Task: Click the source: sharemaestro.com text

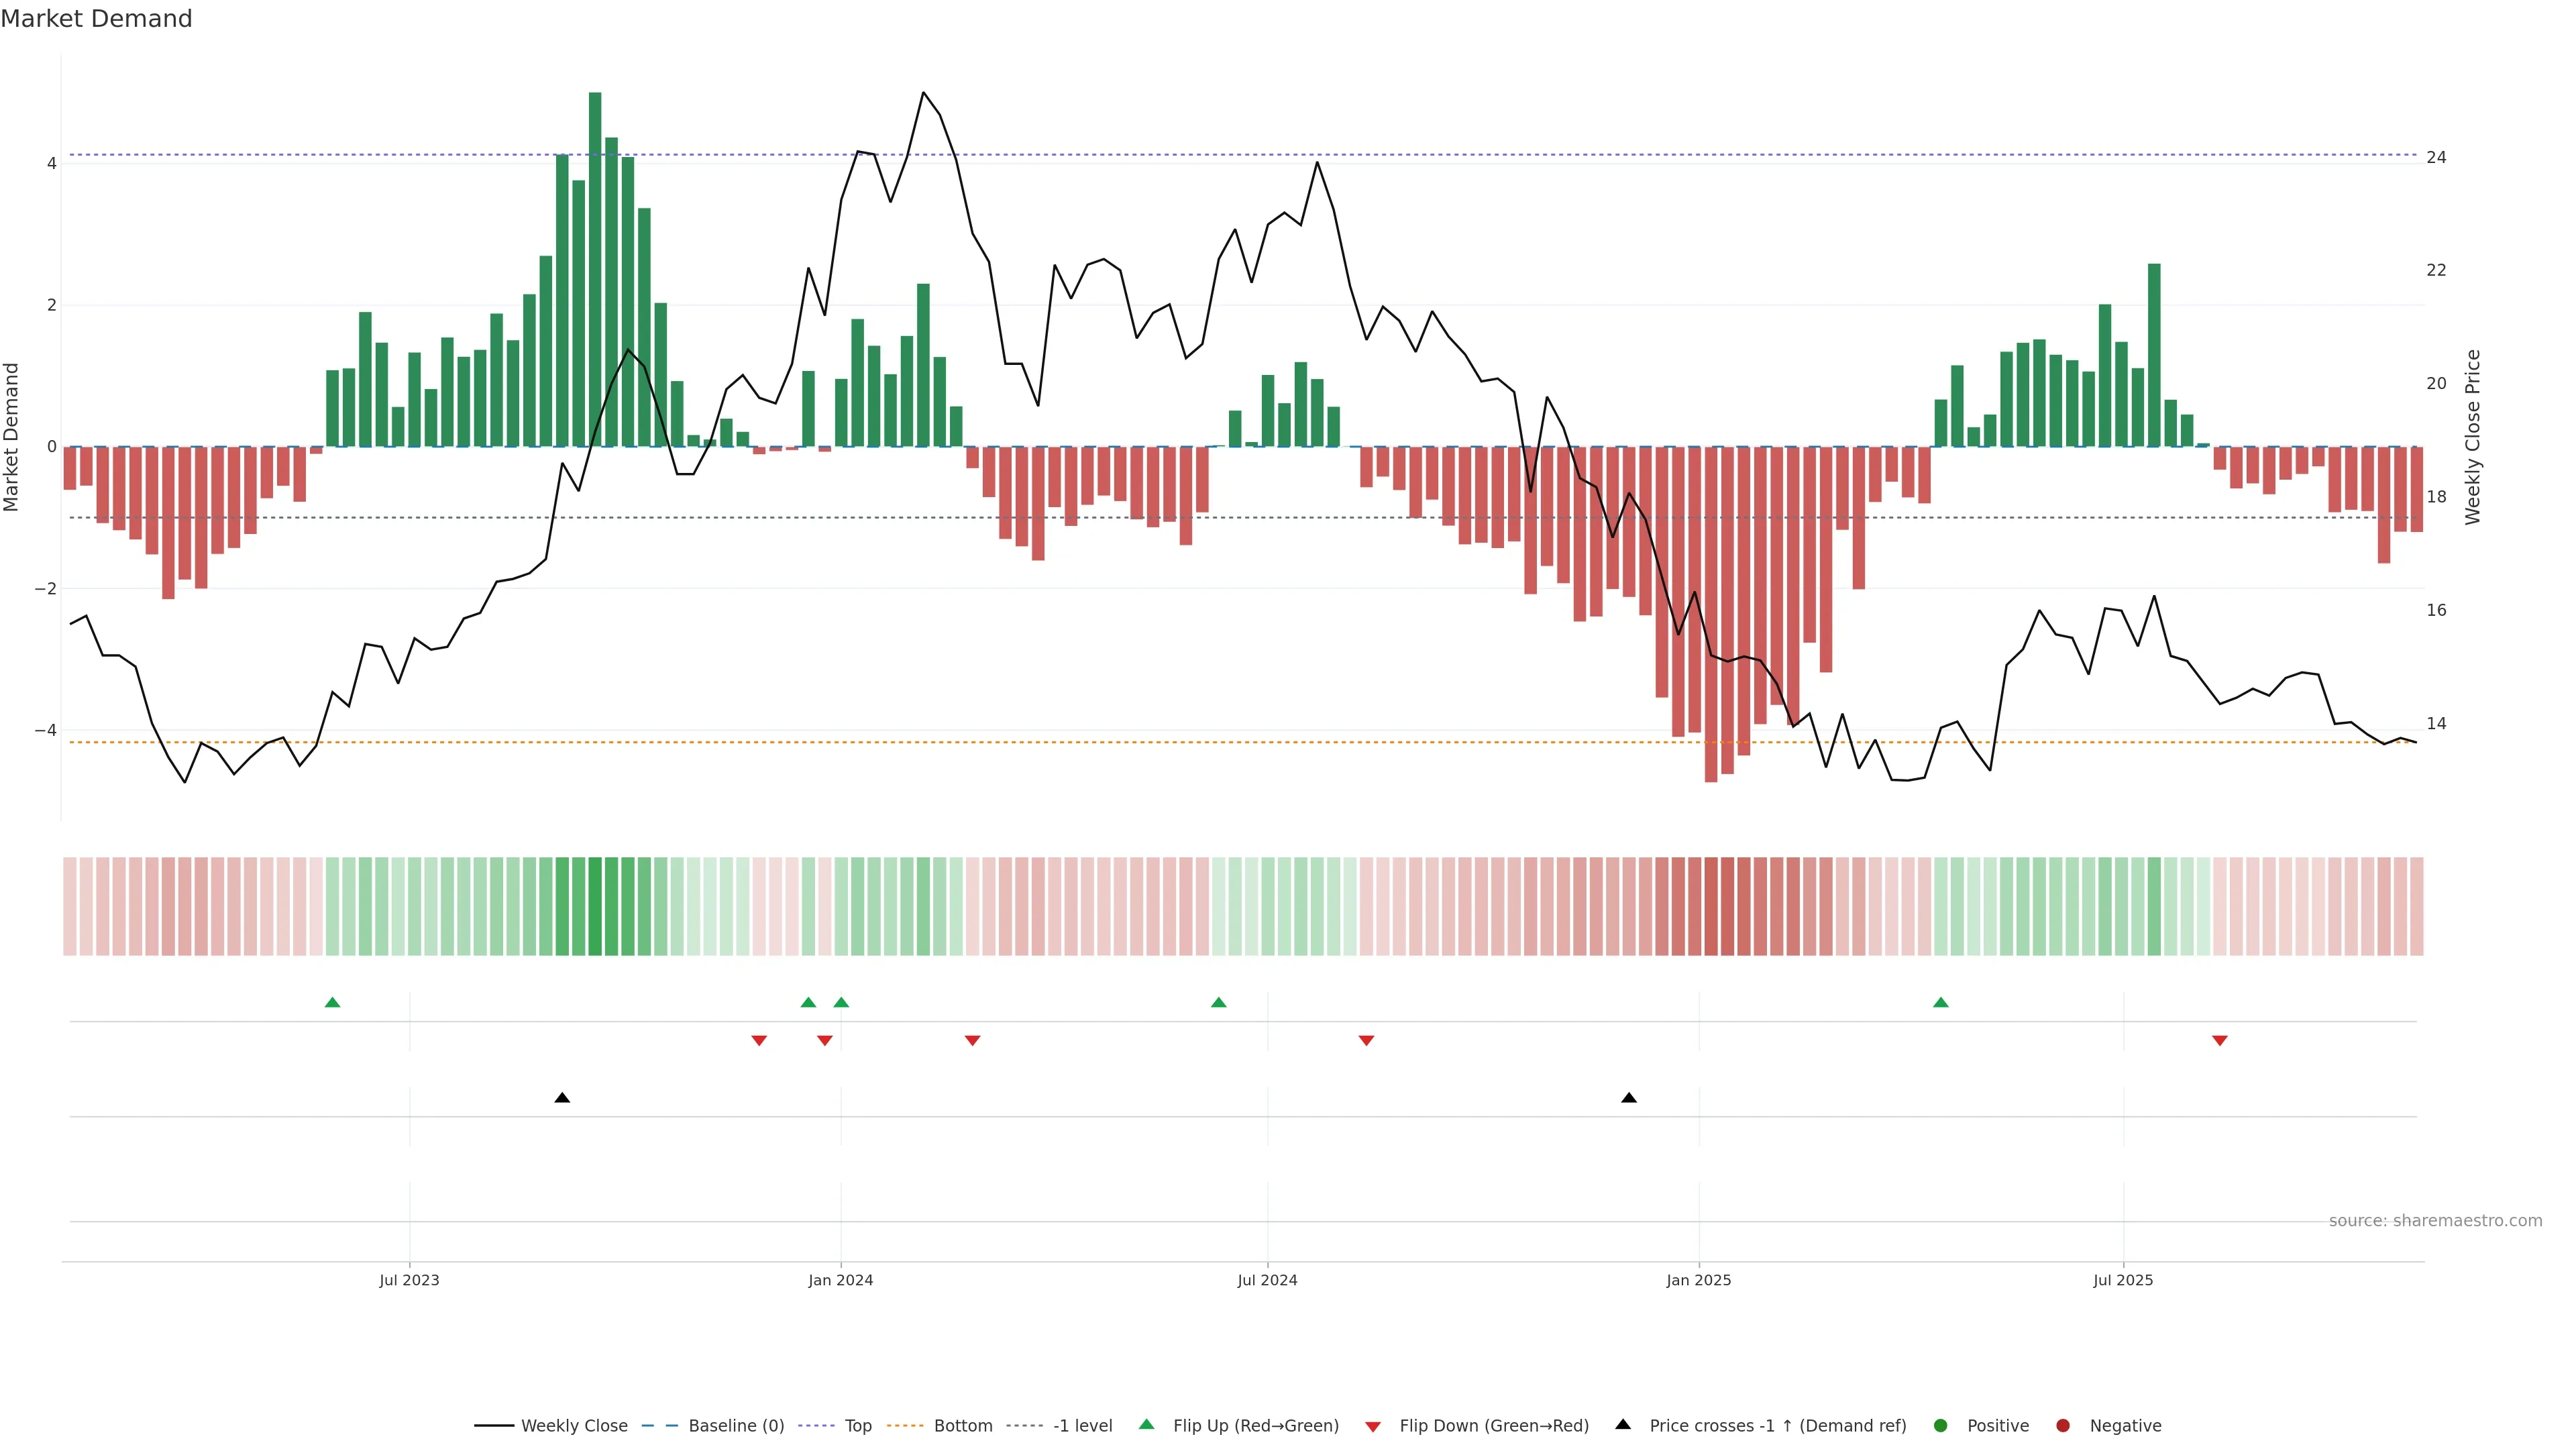Action: 2435,1221
